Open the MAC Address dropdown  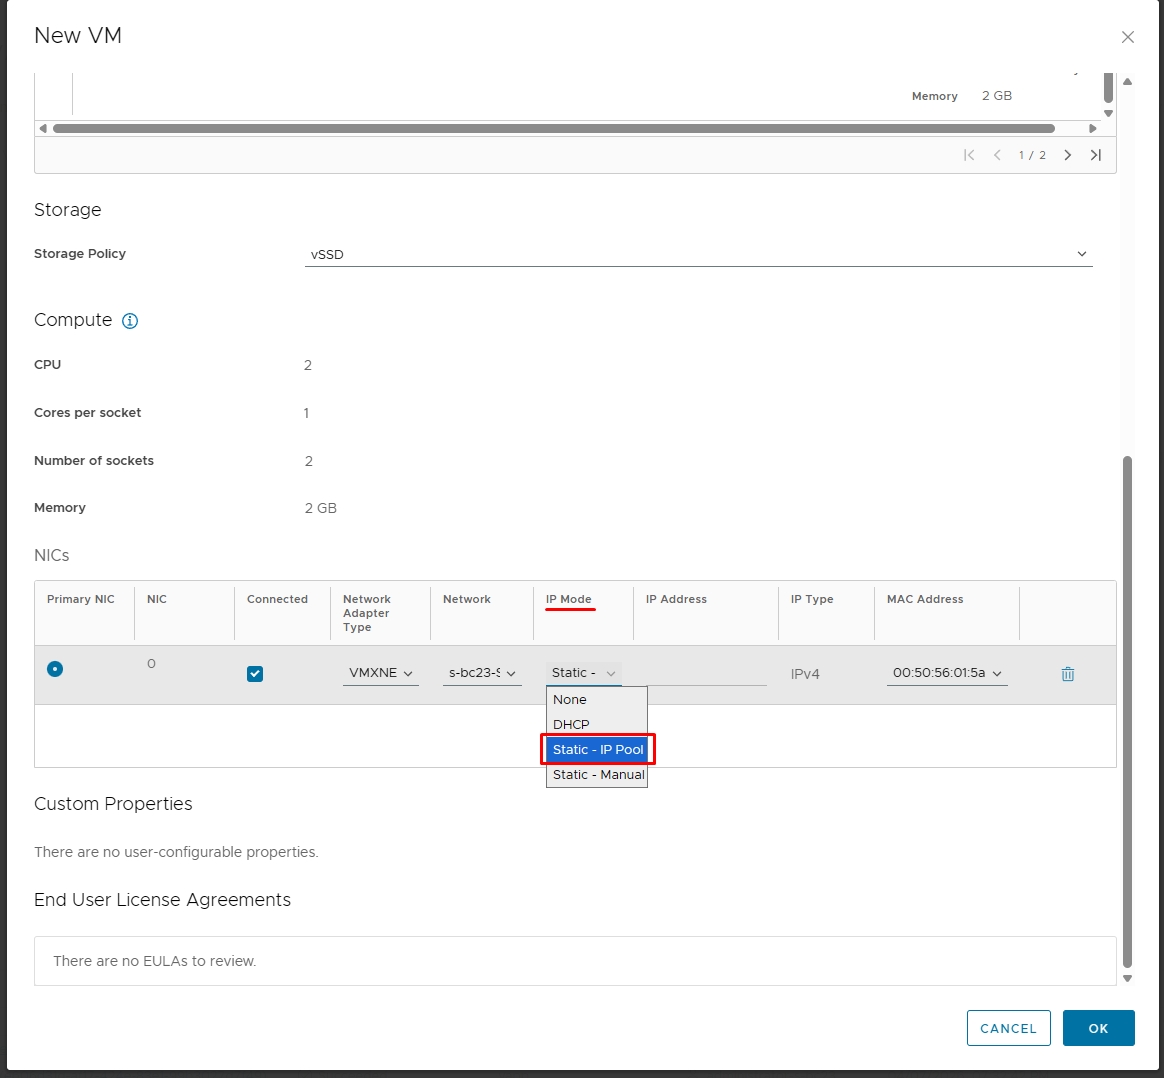click(x=947, y=673)
